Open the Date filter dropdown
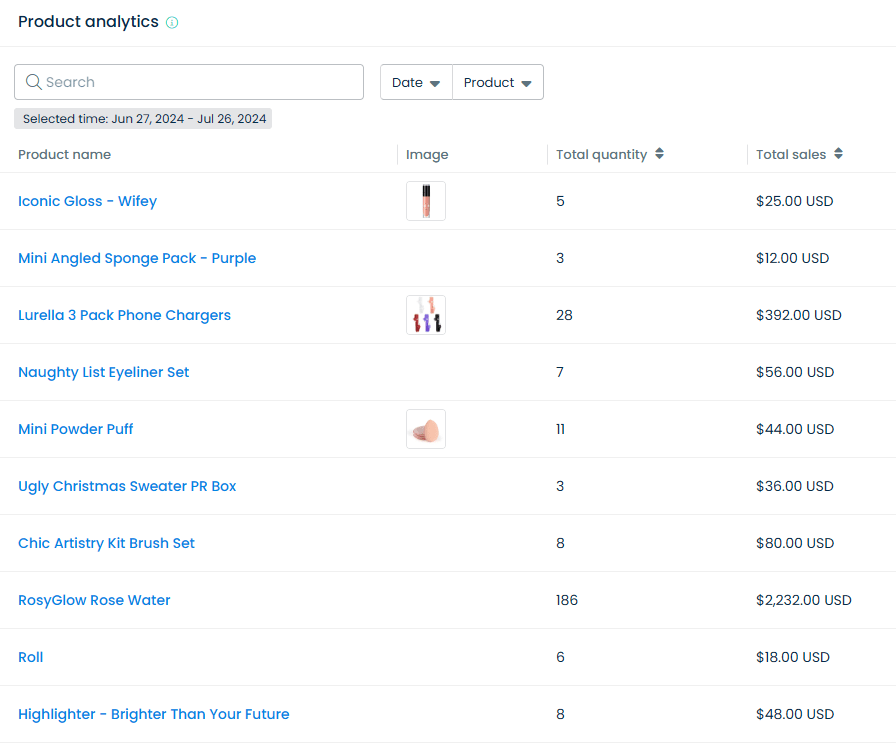The width and height of the screenshot is (896, 746). click(x=416, y=82)
